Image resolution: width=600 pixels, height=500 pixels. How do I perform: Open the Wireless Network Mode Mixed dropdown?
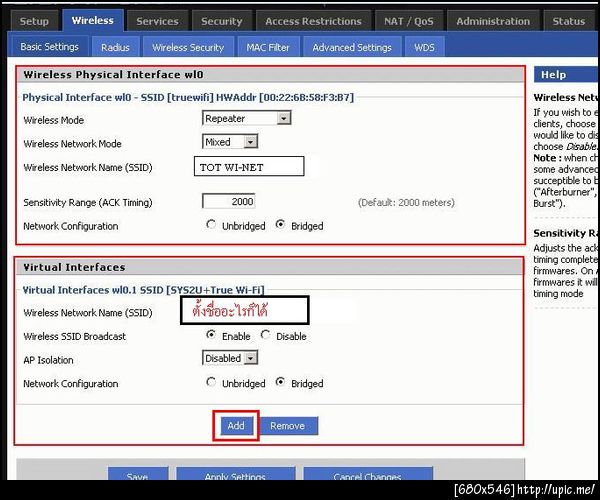[230, 142]
